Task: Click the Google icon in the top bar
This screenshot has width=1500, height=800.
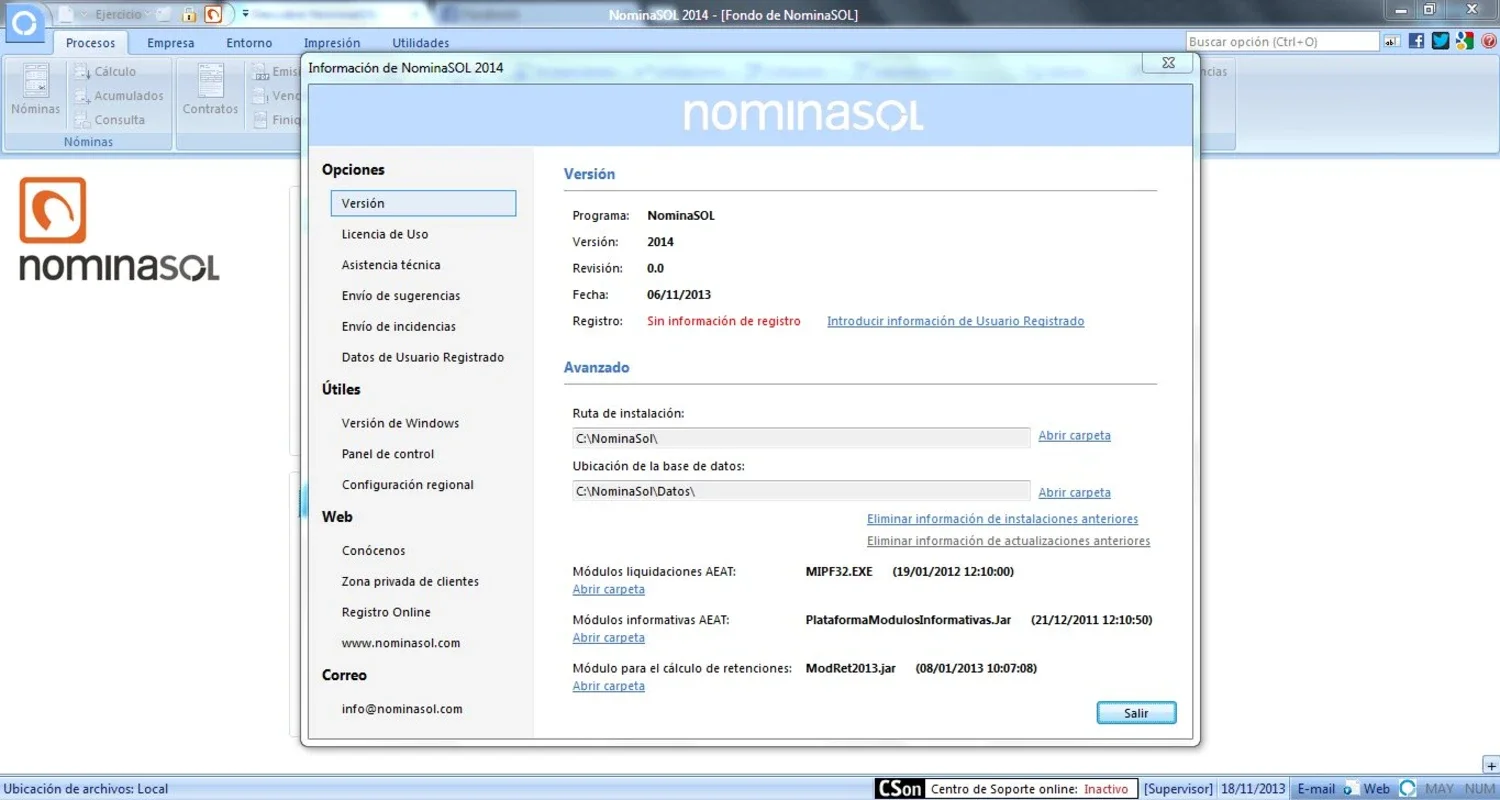Action: pyautogui.click(x=1465, y=41)
